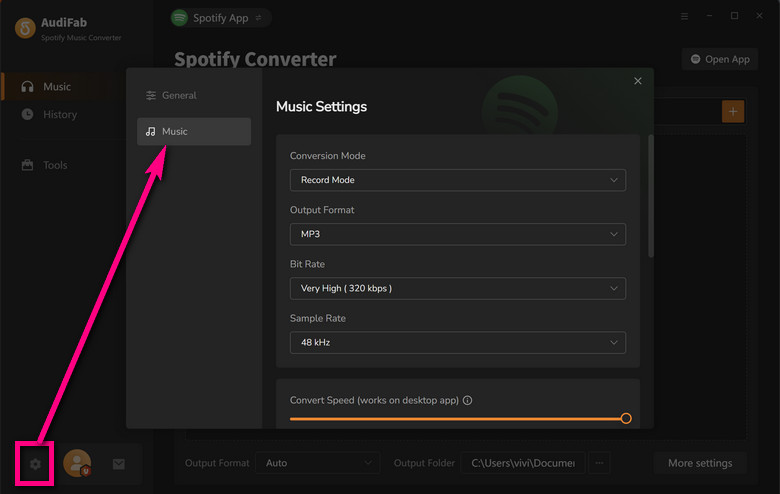Close the Music Settings dialog

[638, 81]
